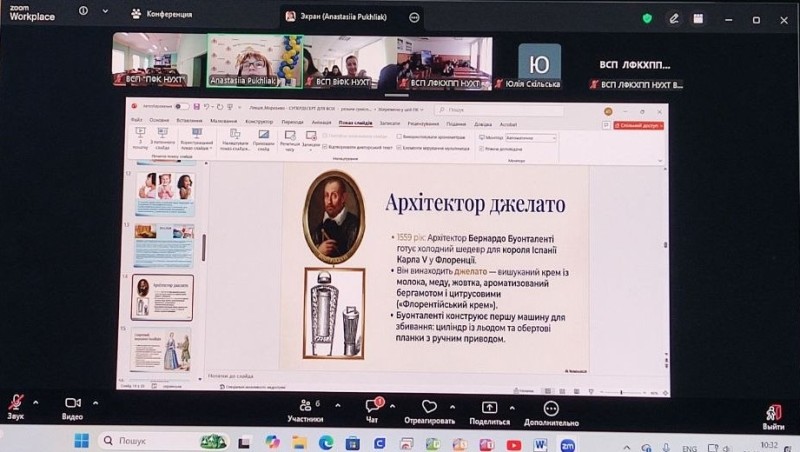Start camera with the Видео icon

[x=72, y=402]
